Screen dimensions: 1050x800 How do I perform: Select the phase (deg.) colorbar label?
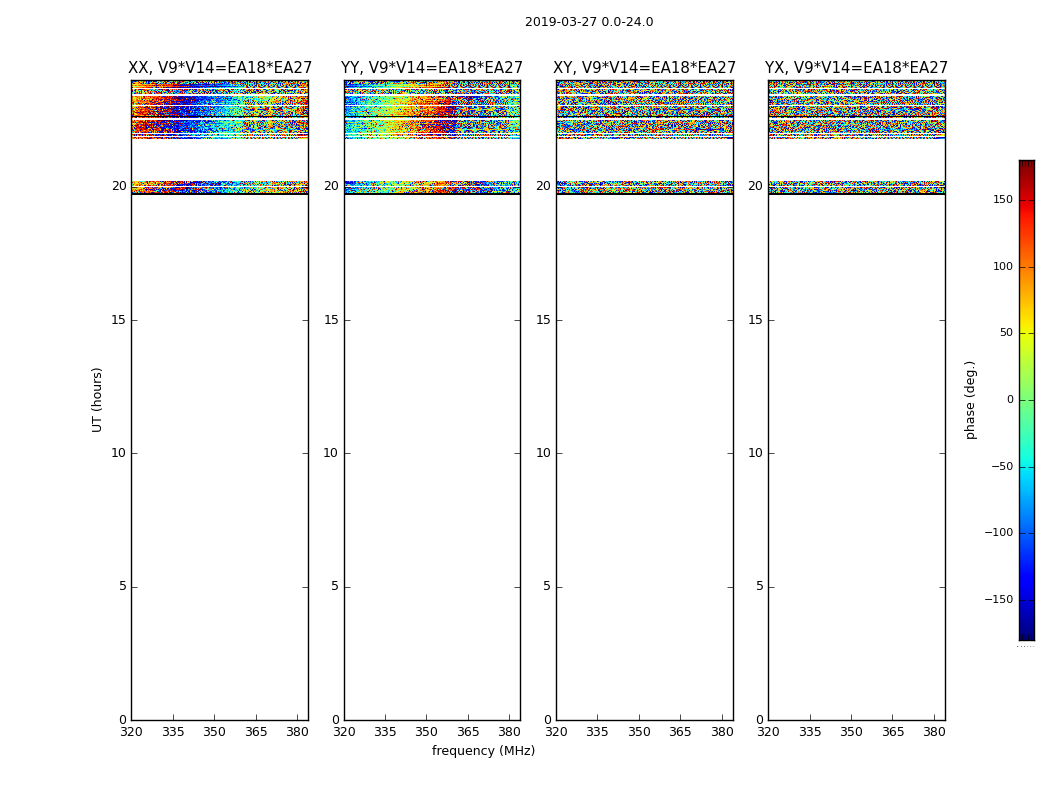(970, 400)
